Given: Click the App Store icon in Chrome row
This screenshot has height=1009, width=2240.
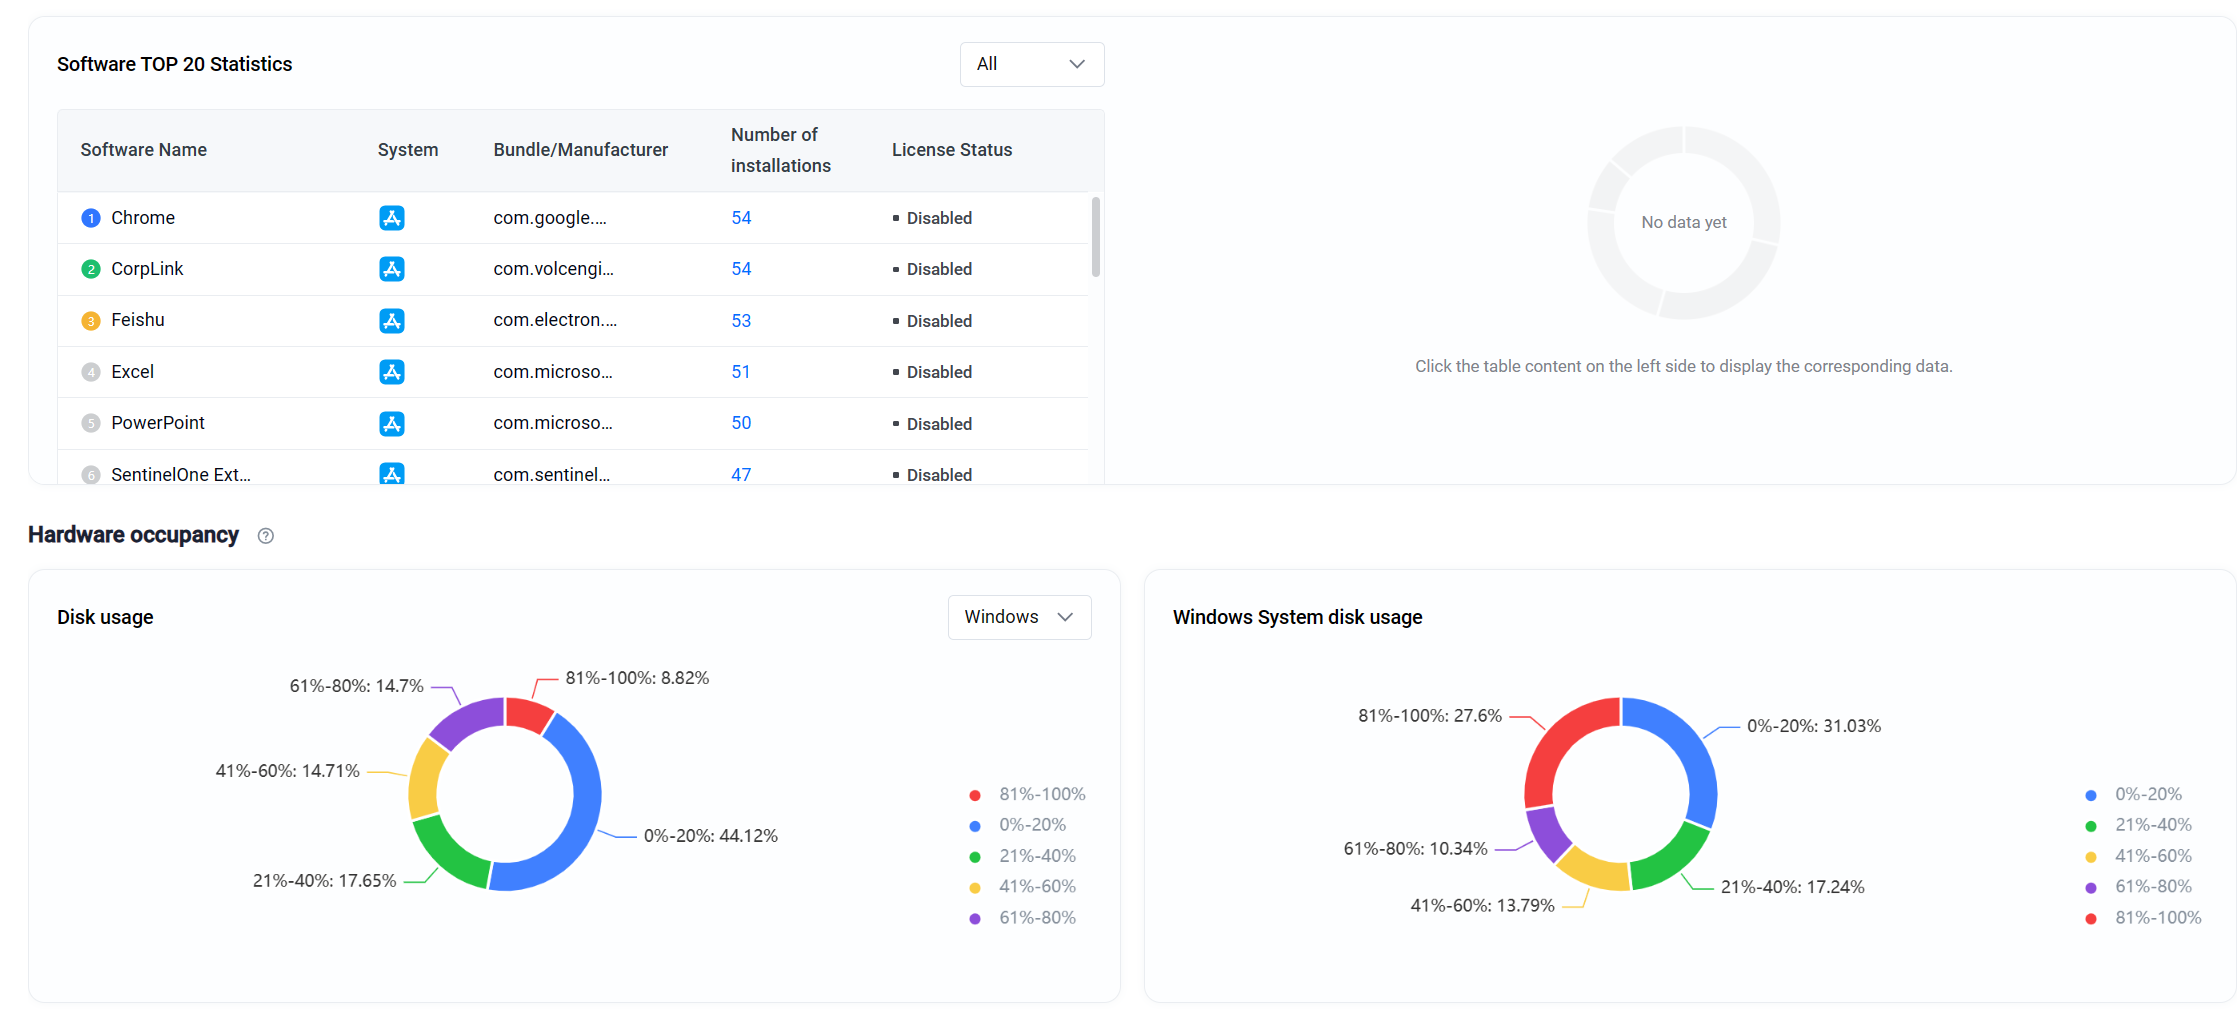Looking at the screenshot, I should (392, 218).
